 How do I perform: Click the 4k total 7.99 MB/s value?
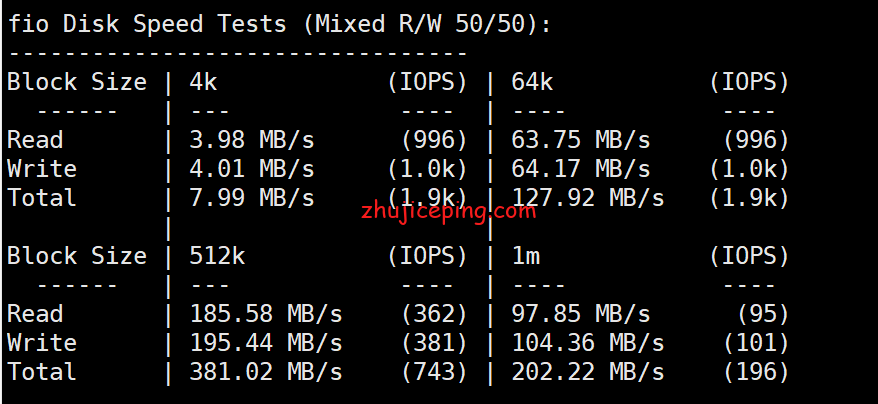point(252,198)
